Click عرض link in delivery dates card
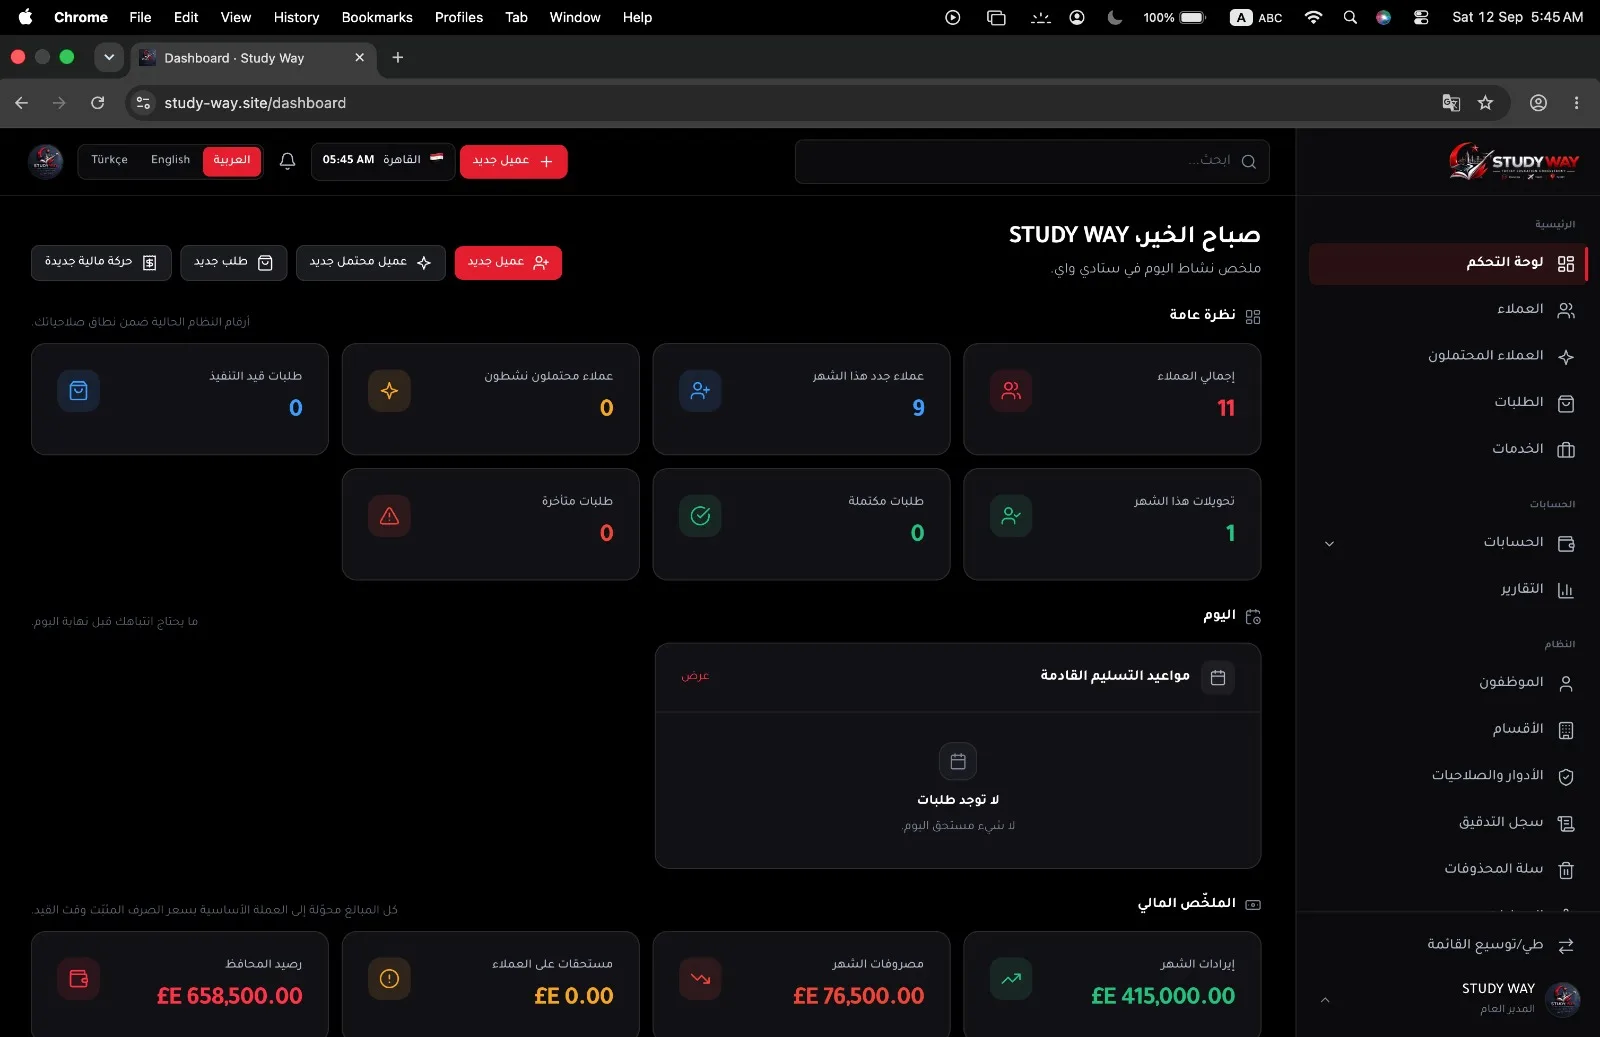Viewport: 1600px width, 1037px height. (x=695, y=676)
